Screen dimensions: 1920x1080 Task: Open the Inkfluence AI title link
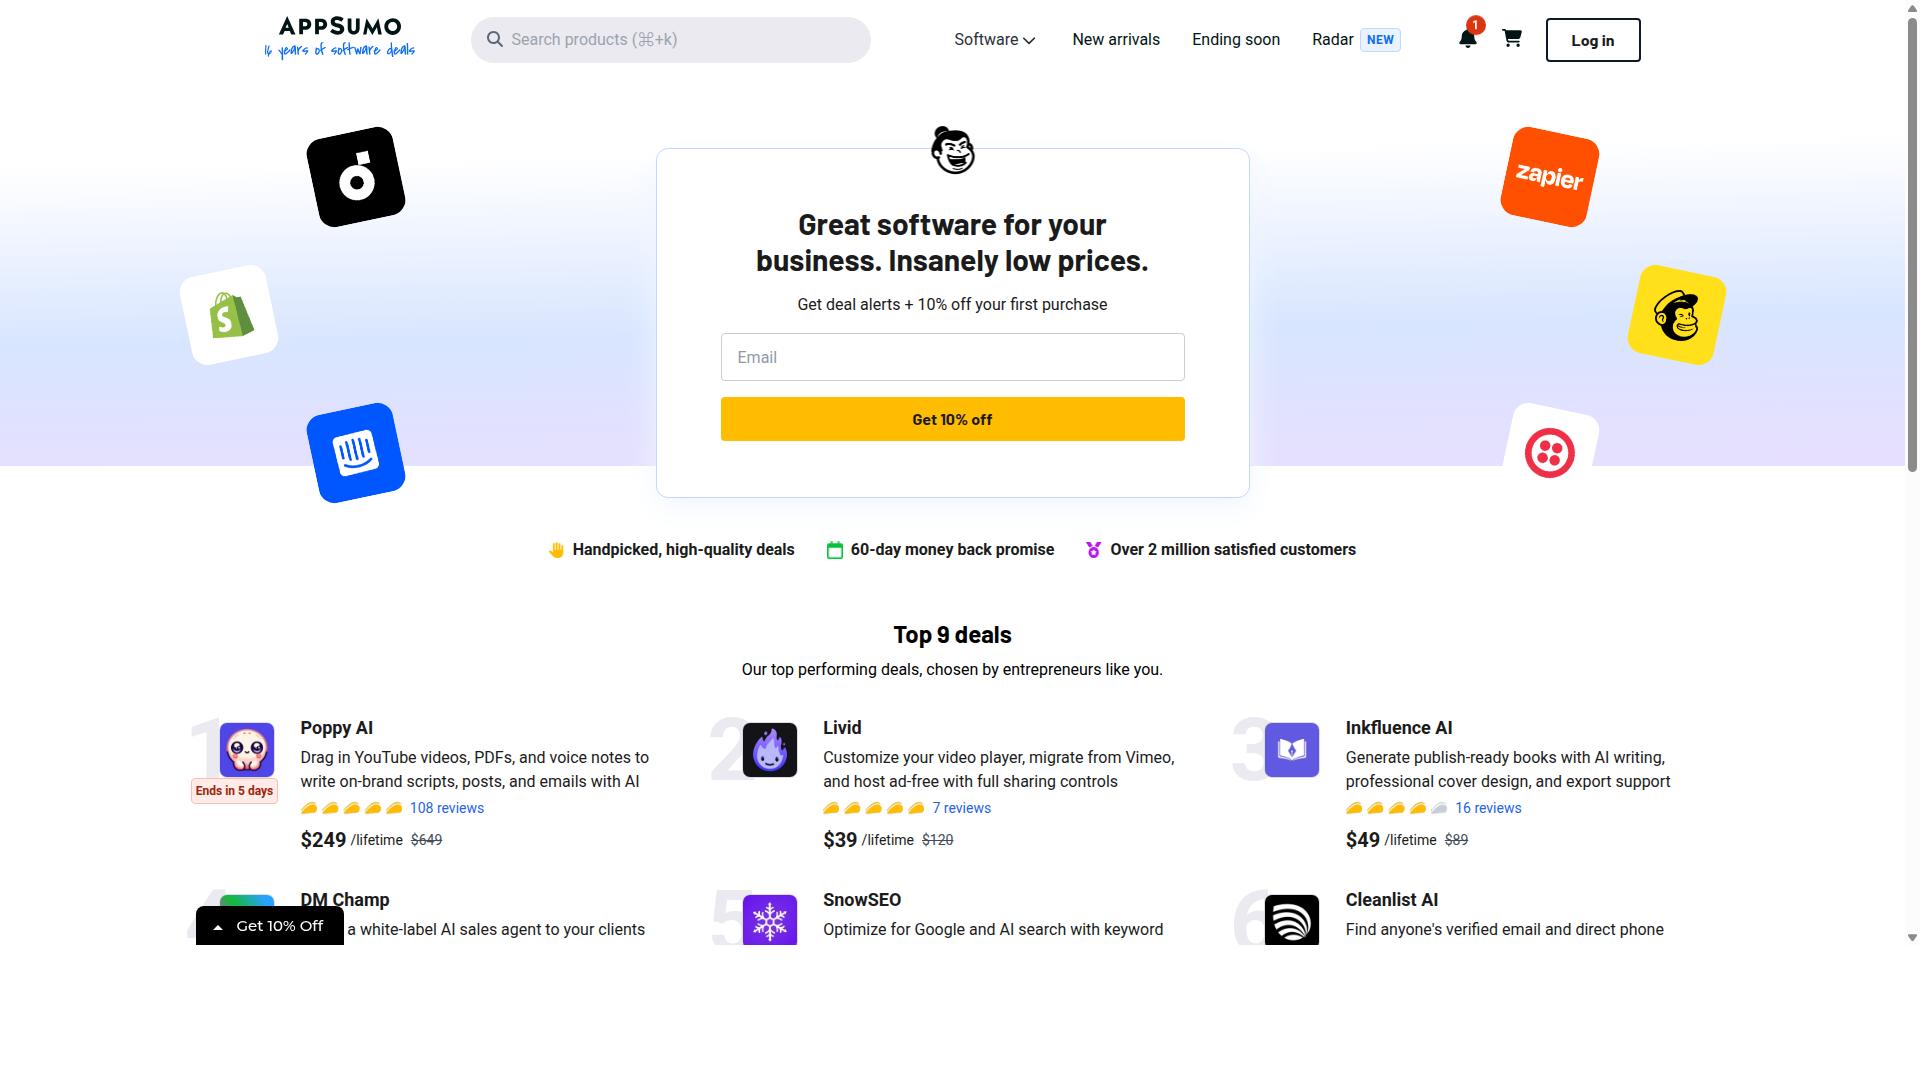pos(1399,728)
